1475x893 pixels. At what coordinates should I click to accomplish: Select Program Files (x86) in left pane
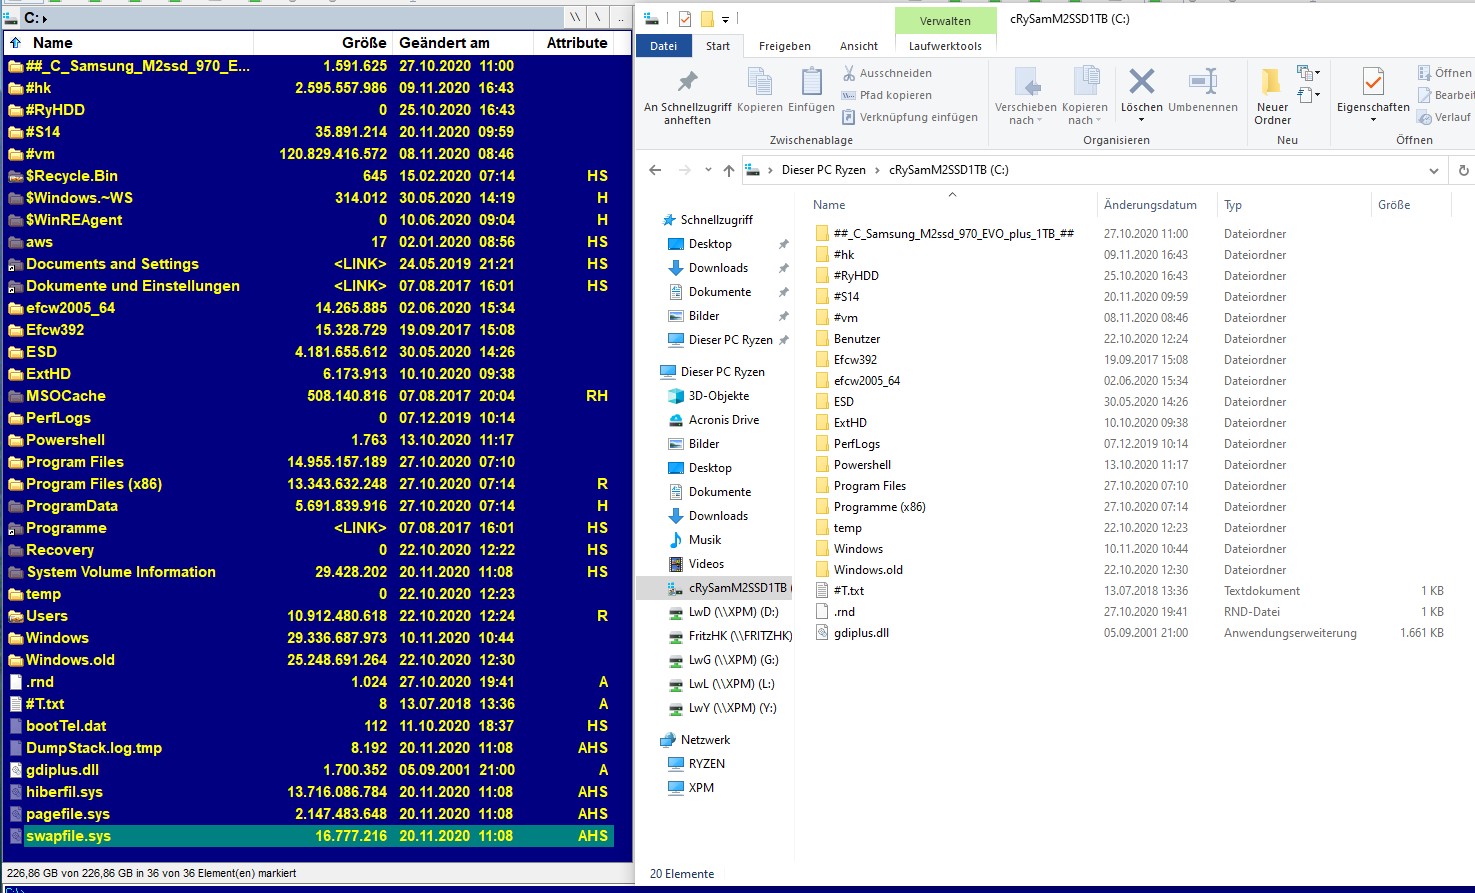pyautogui.click(x=309, y=484)
